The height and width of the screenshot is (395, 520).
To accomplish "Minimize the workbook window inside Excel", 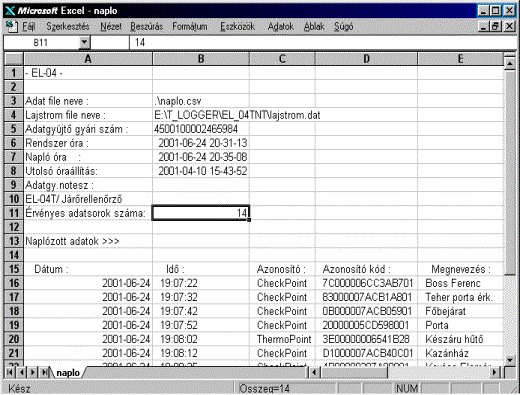I will (x=484, y=26).
